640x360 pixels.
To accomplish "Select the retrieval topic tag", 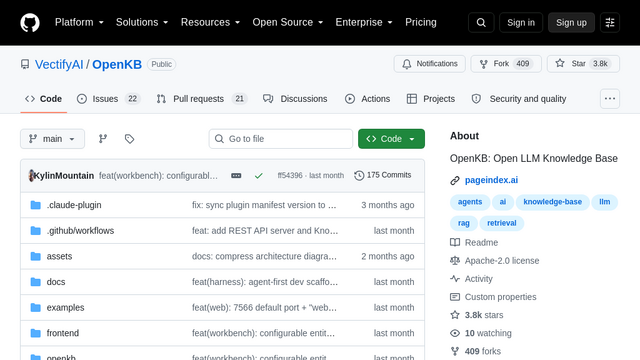I will coord(502,223).
